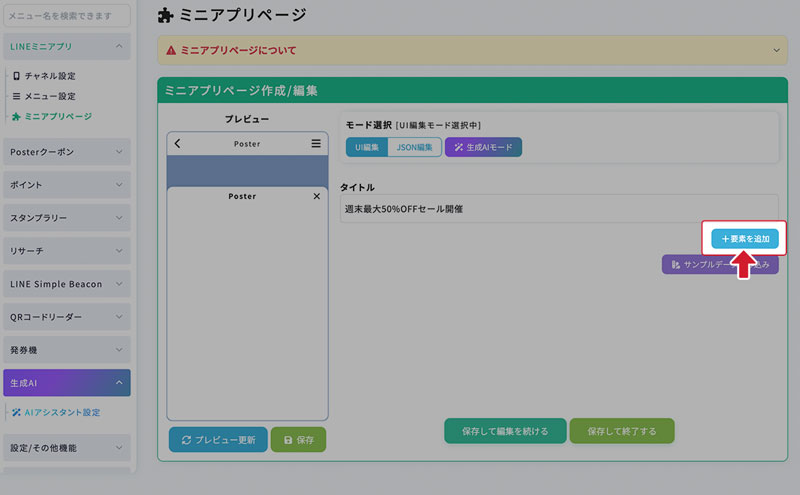Close the Poster preview panel with X

317,196
